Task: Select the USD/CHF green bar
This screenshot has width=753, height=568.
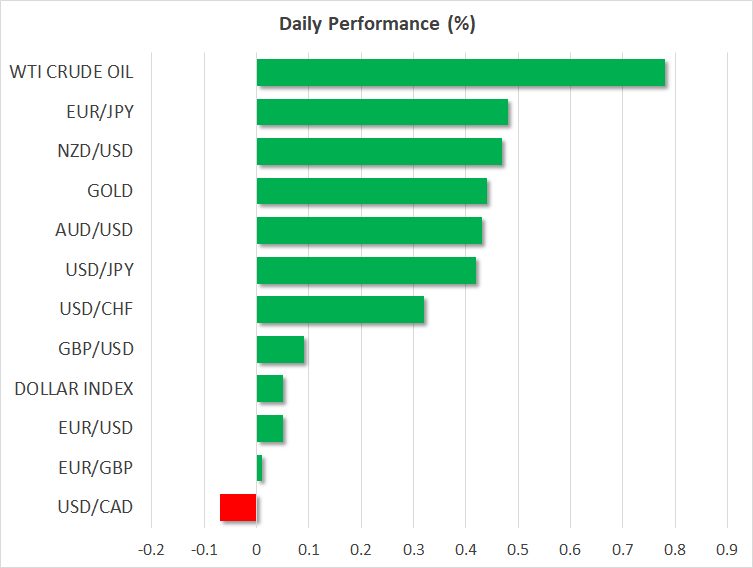Action: [340, 310]
